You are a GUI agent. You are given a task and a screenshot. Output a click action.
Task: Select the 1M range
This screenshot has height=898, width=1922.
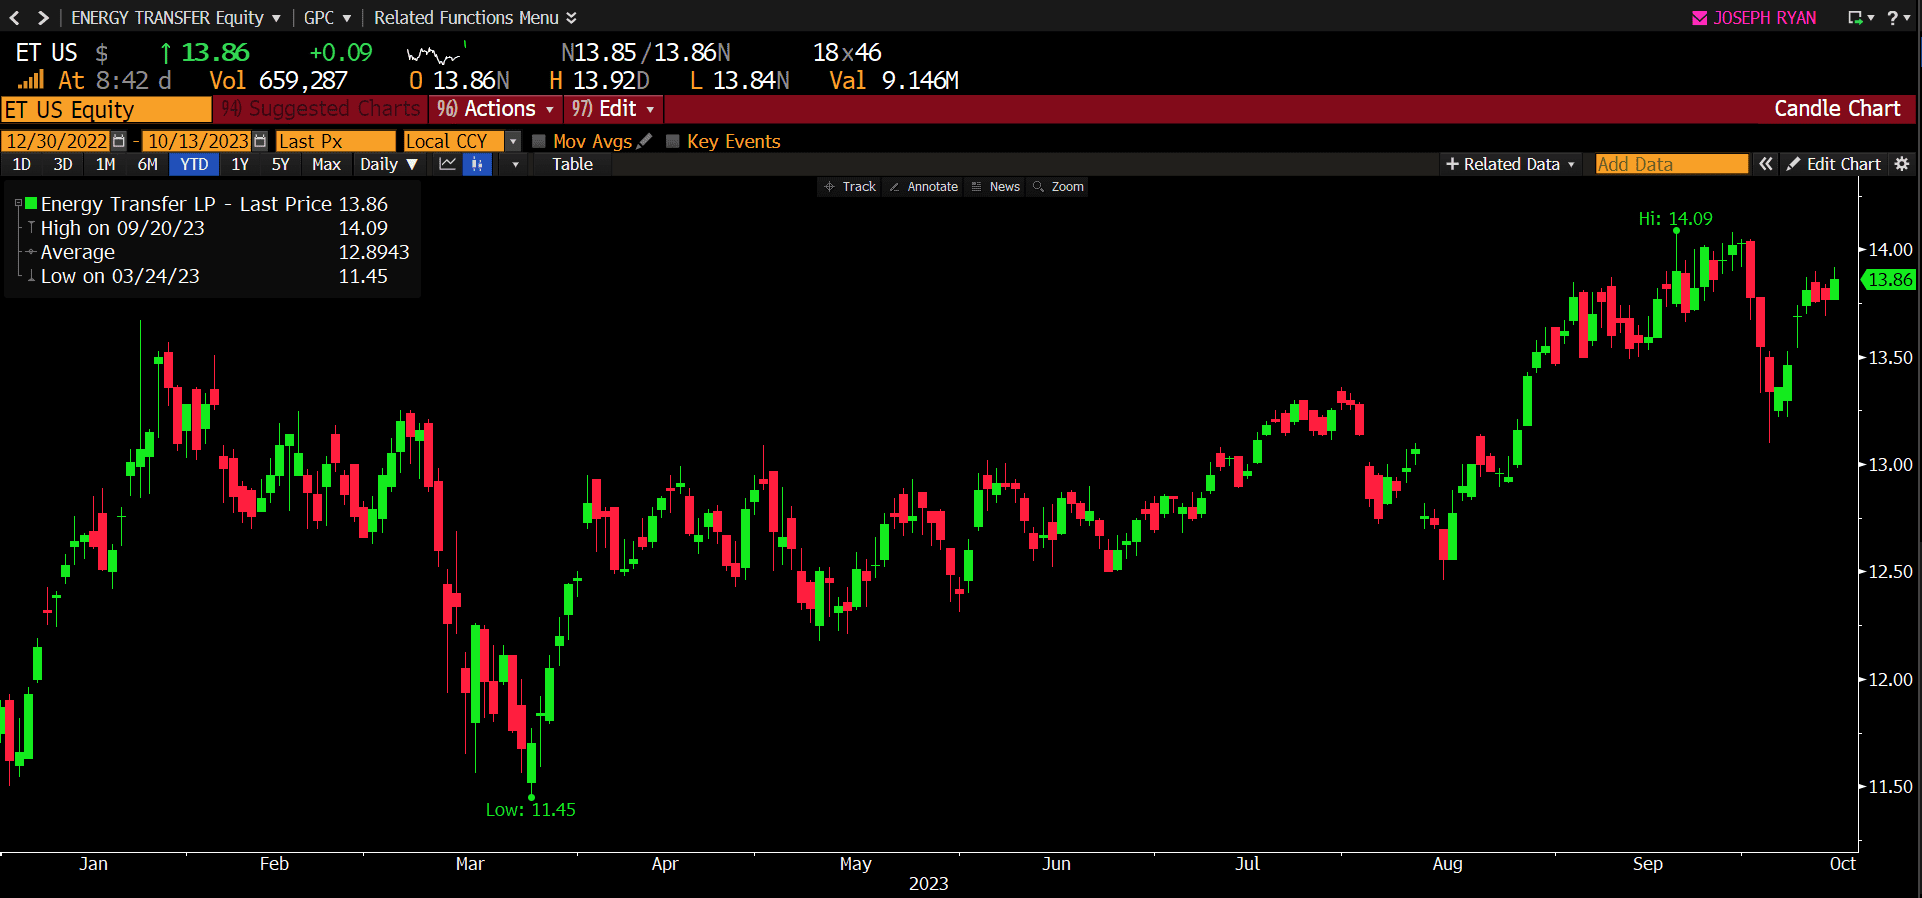click(105, 164)
